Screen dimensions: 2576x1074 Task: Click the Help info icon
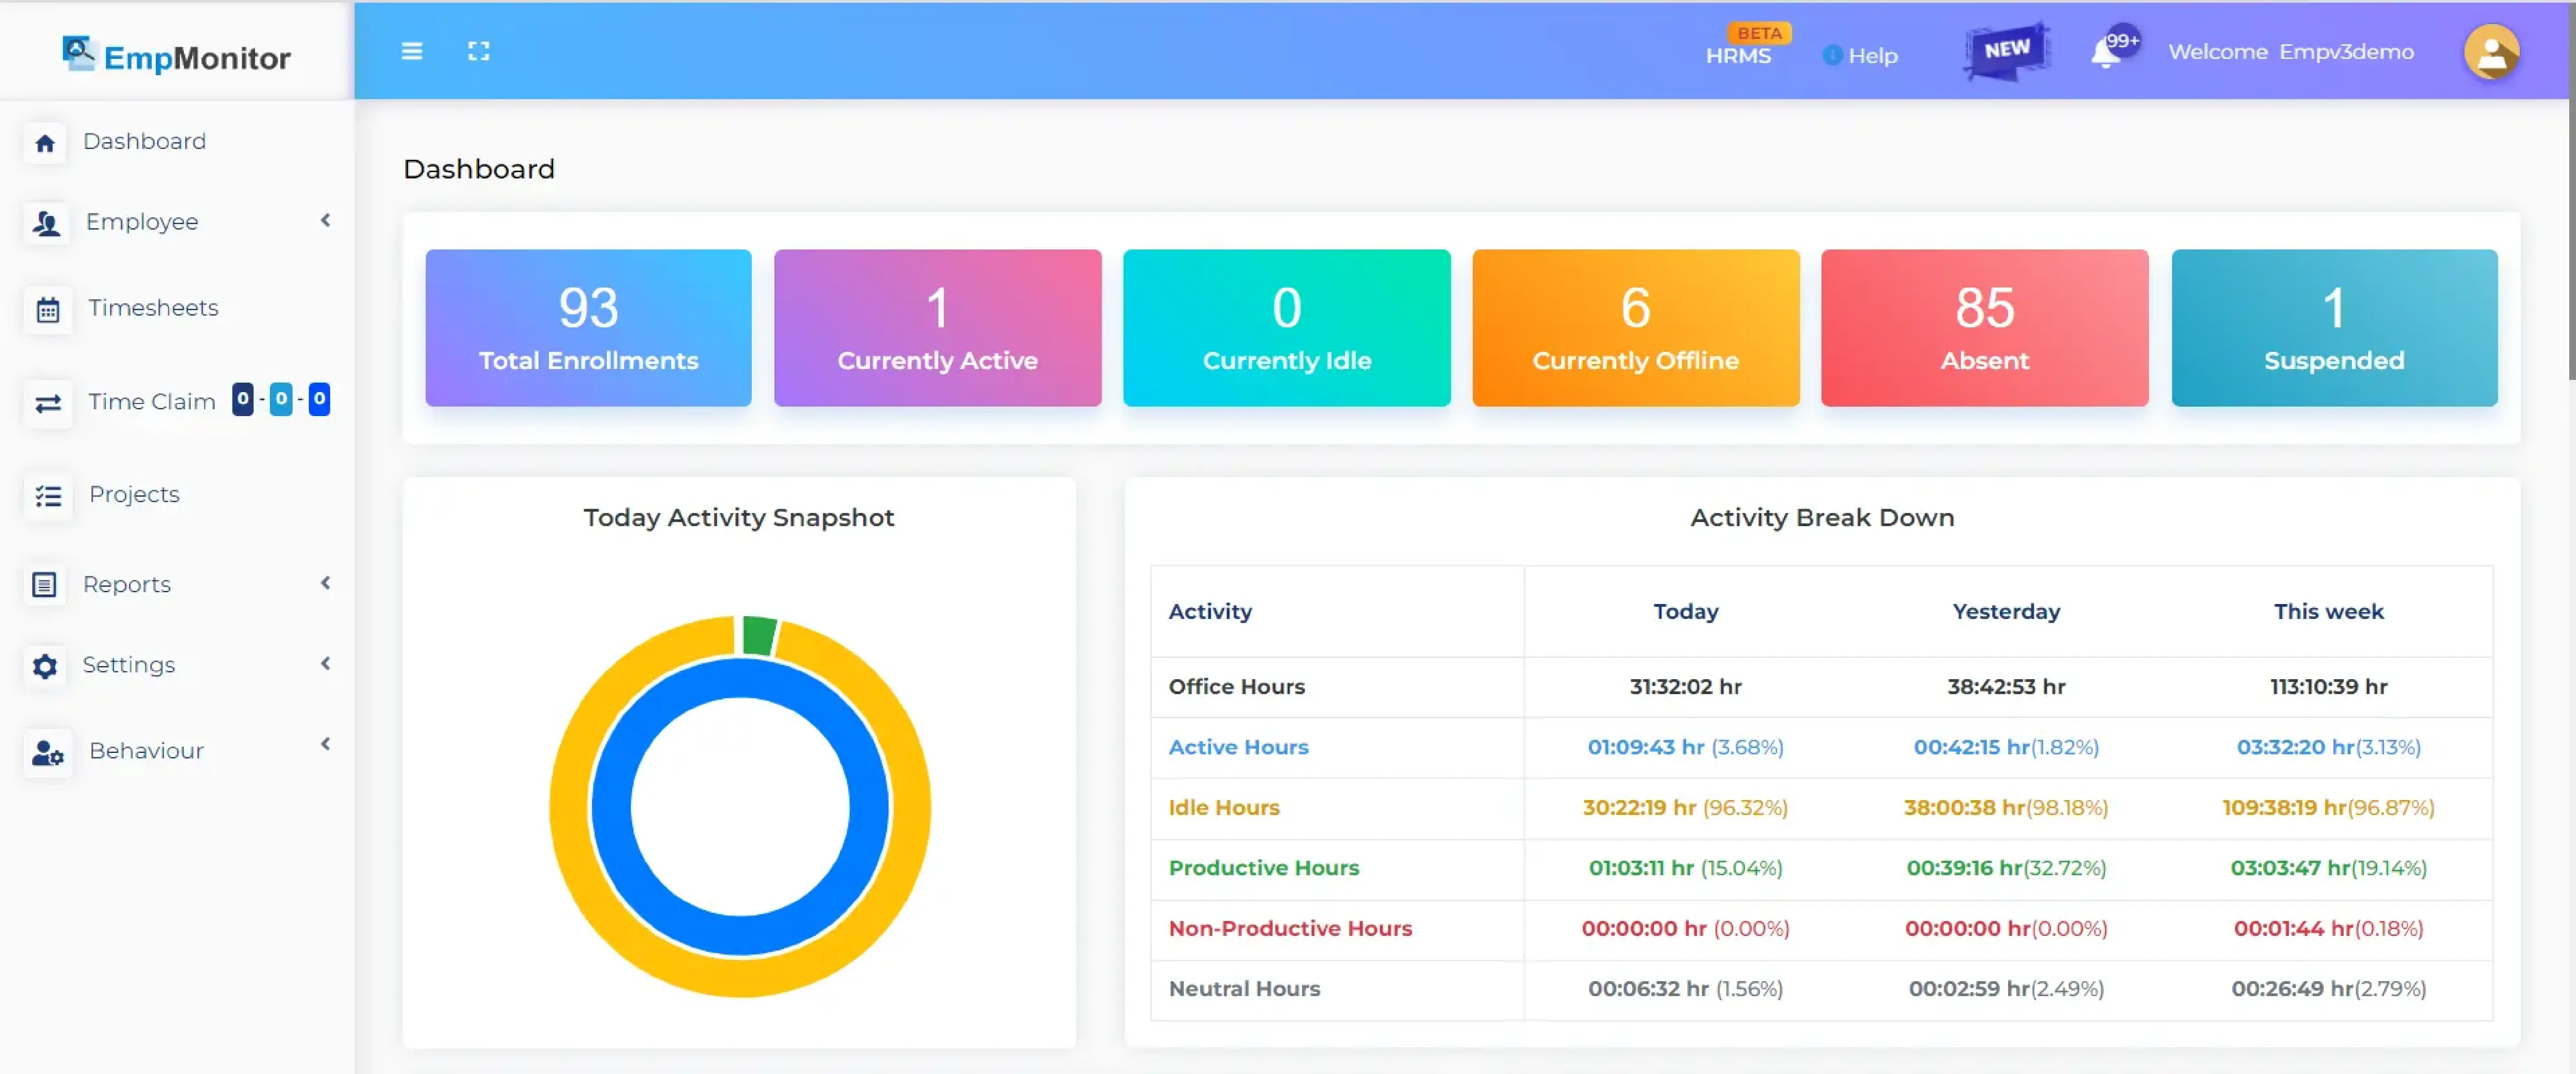tap(1831, 55)
